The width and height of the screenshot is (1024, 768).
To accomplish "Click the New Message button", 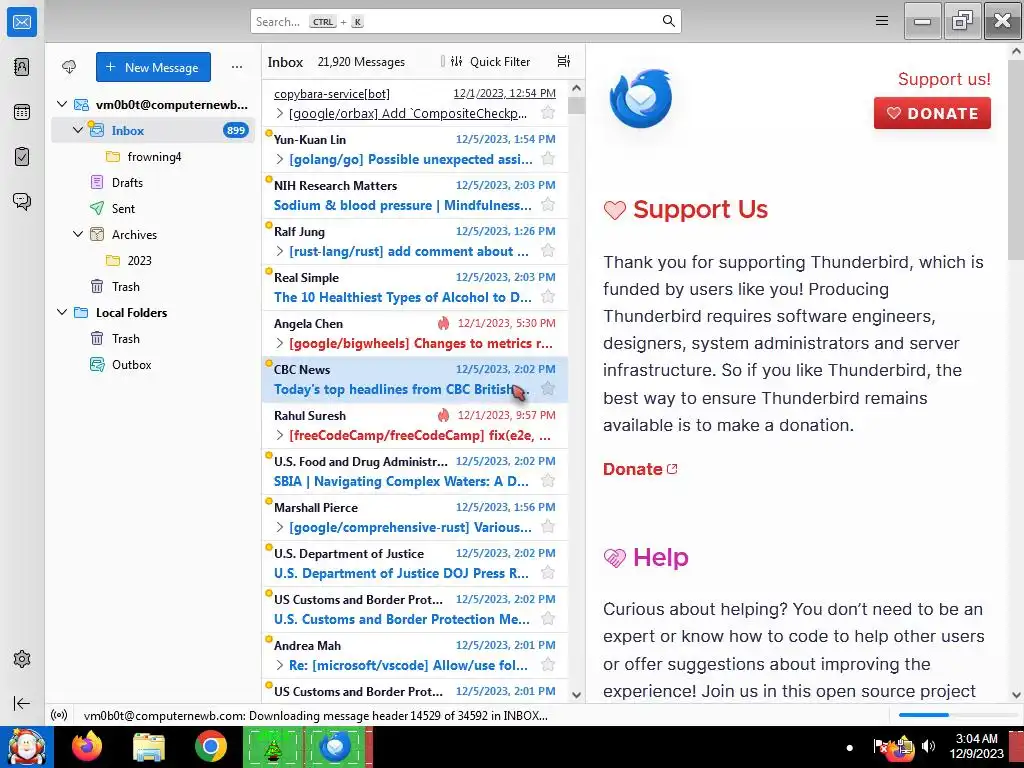I will pos(153,67).
